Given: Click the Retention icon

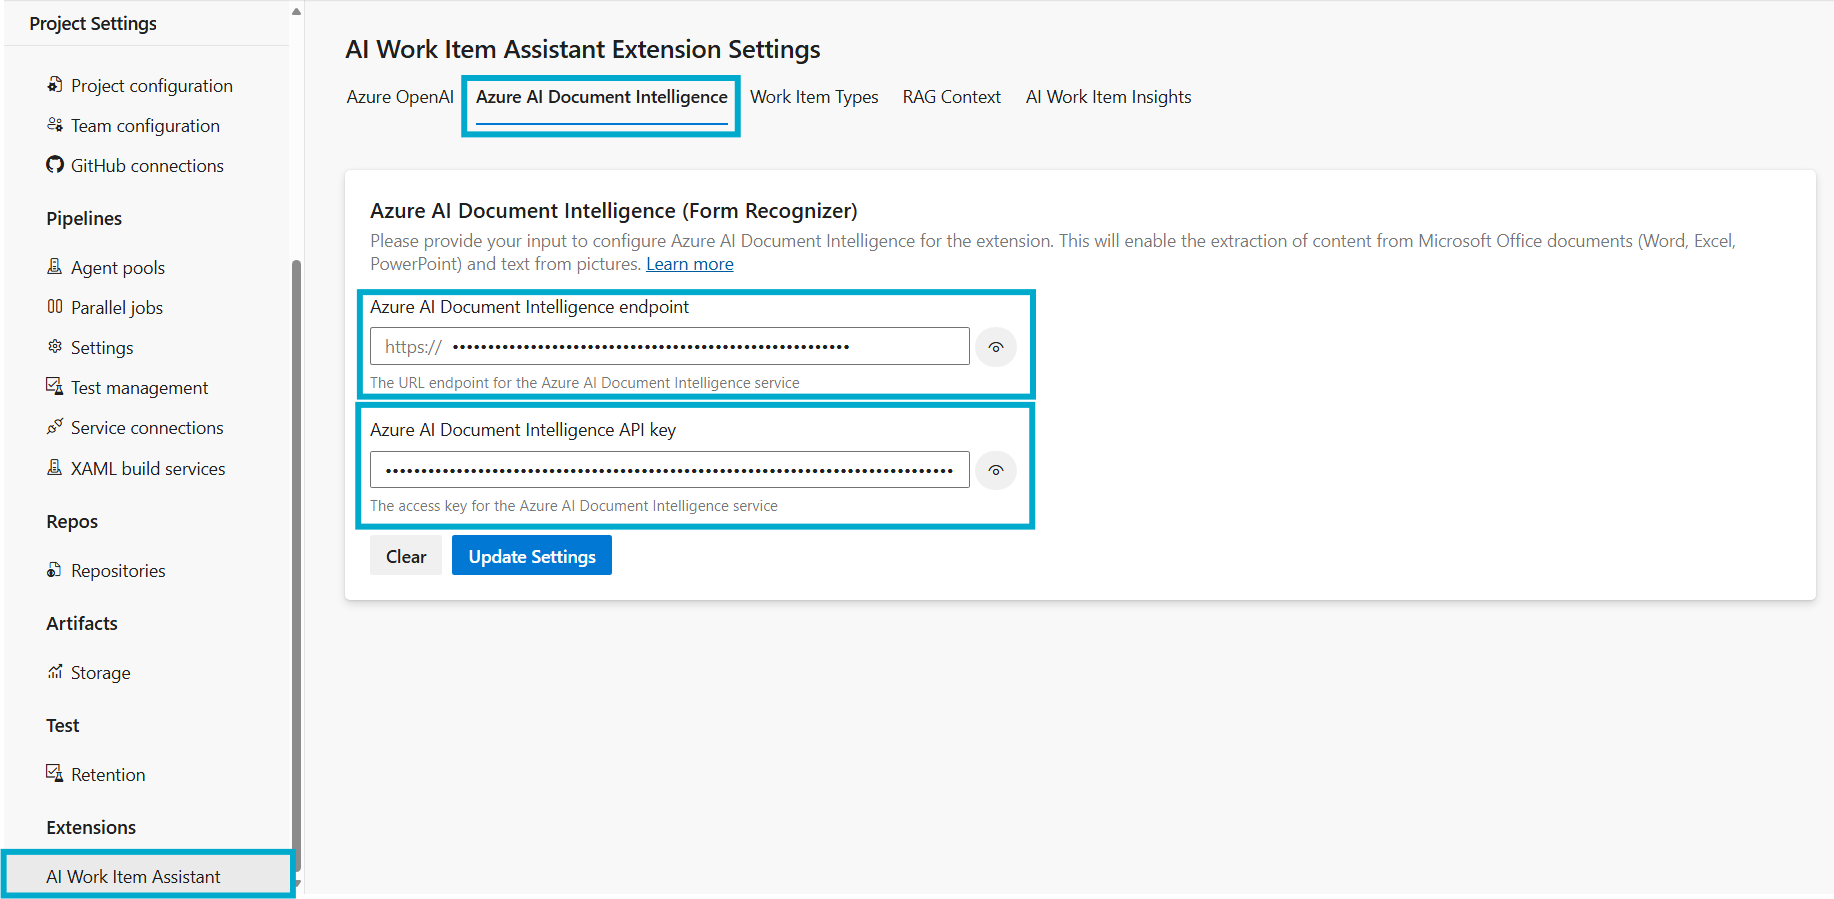Looking at the screenshot, I should coord(55,774).
